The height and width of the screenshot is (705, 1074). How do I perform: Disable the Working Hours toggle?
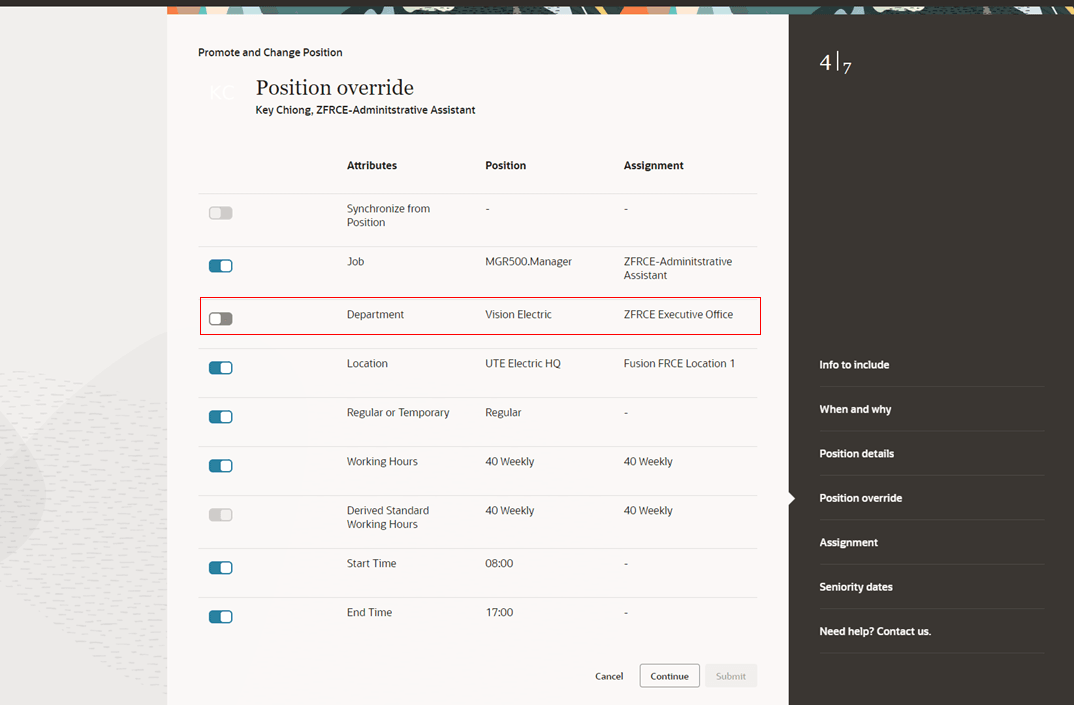tap(221, 466)
